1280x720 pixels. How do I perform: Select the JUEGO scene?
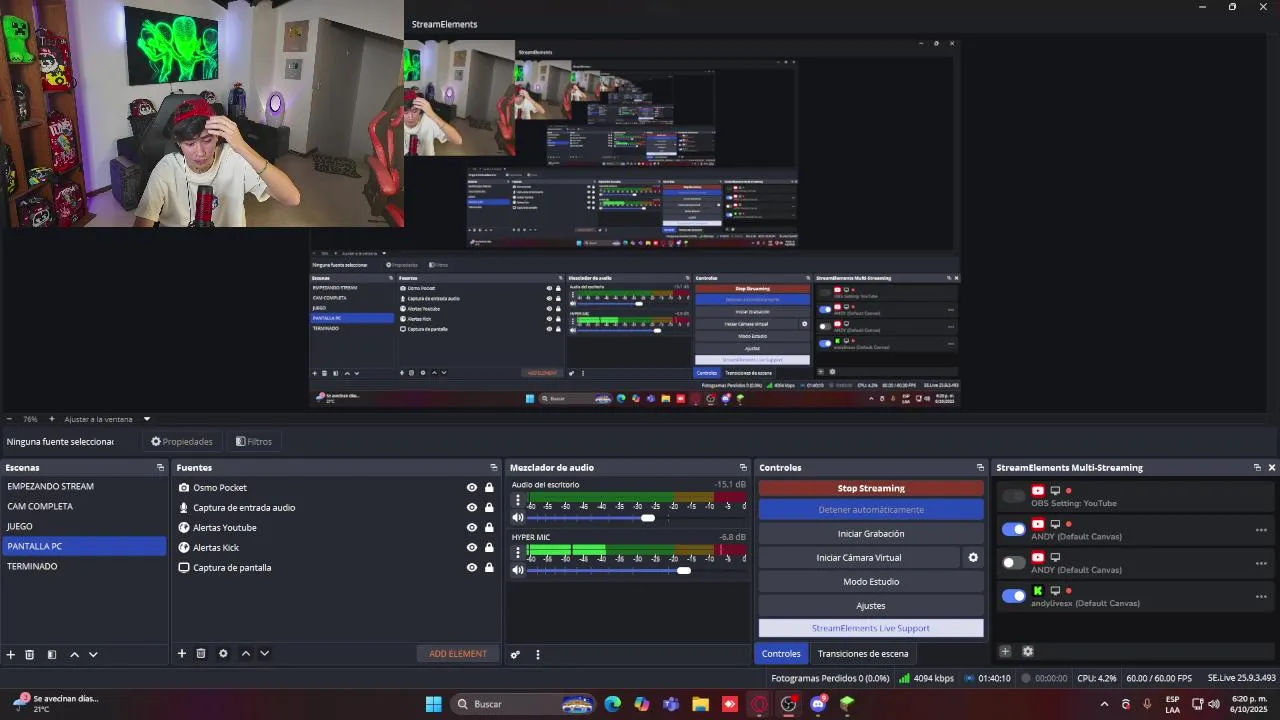pos(84,527)
